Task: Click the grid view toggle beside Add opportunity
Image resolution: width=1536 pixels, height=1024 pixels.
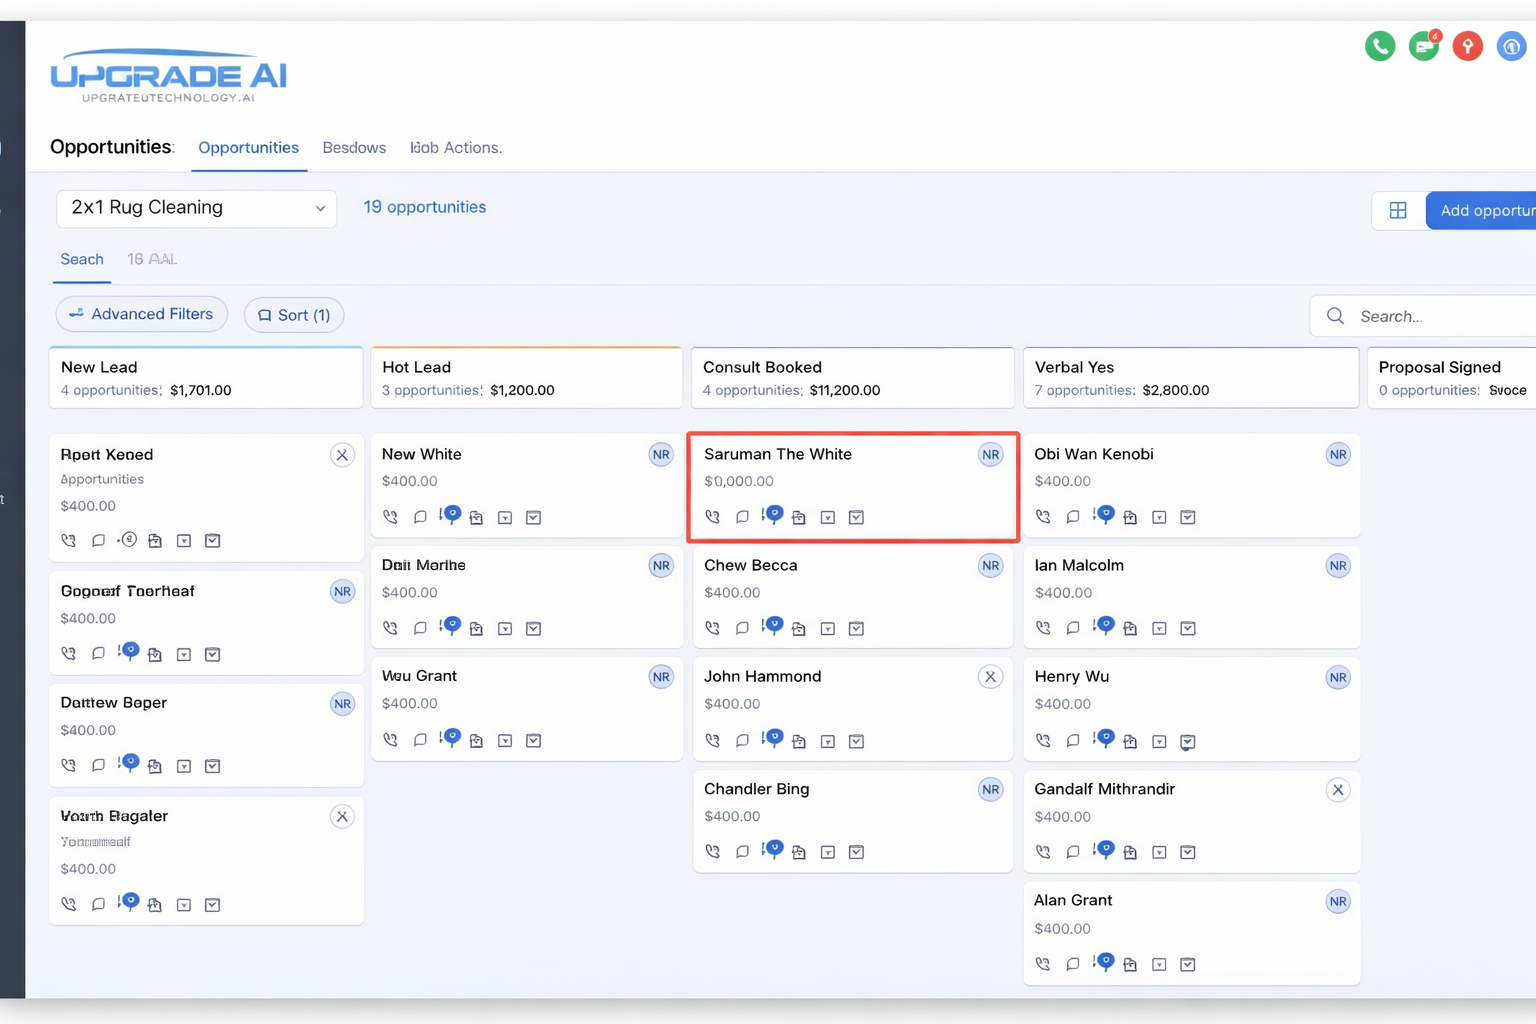Action: tap(1398, 210)
